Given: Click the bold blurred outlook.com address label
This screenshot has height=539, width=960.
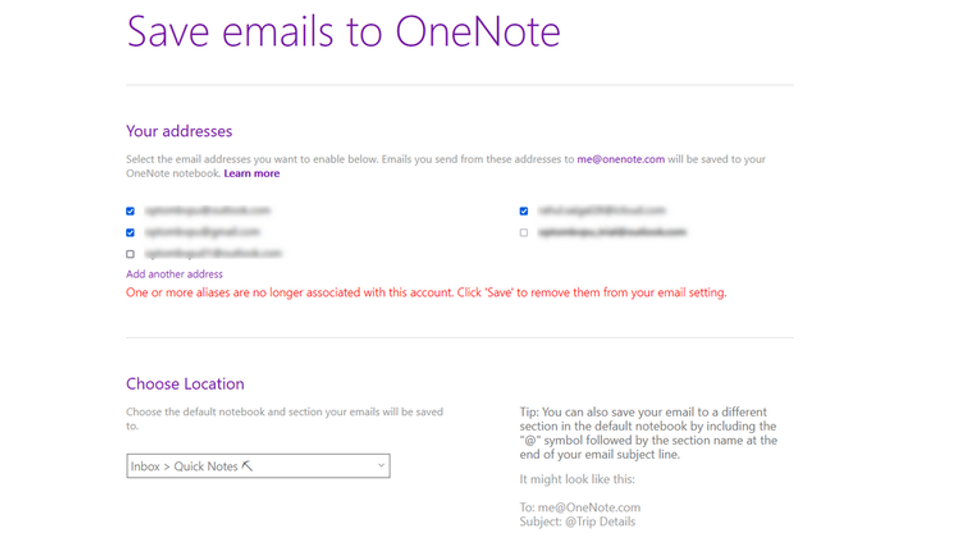Looking at the screenshot, I should (612, 232).
